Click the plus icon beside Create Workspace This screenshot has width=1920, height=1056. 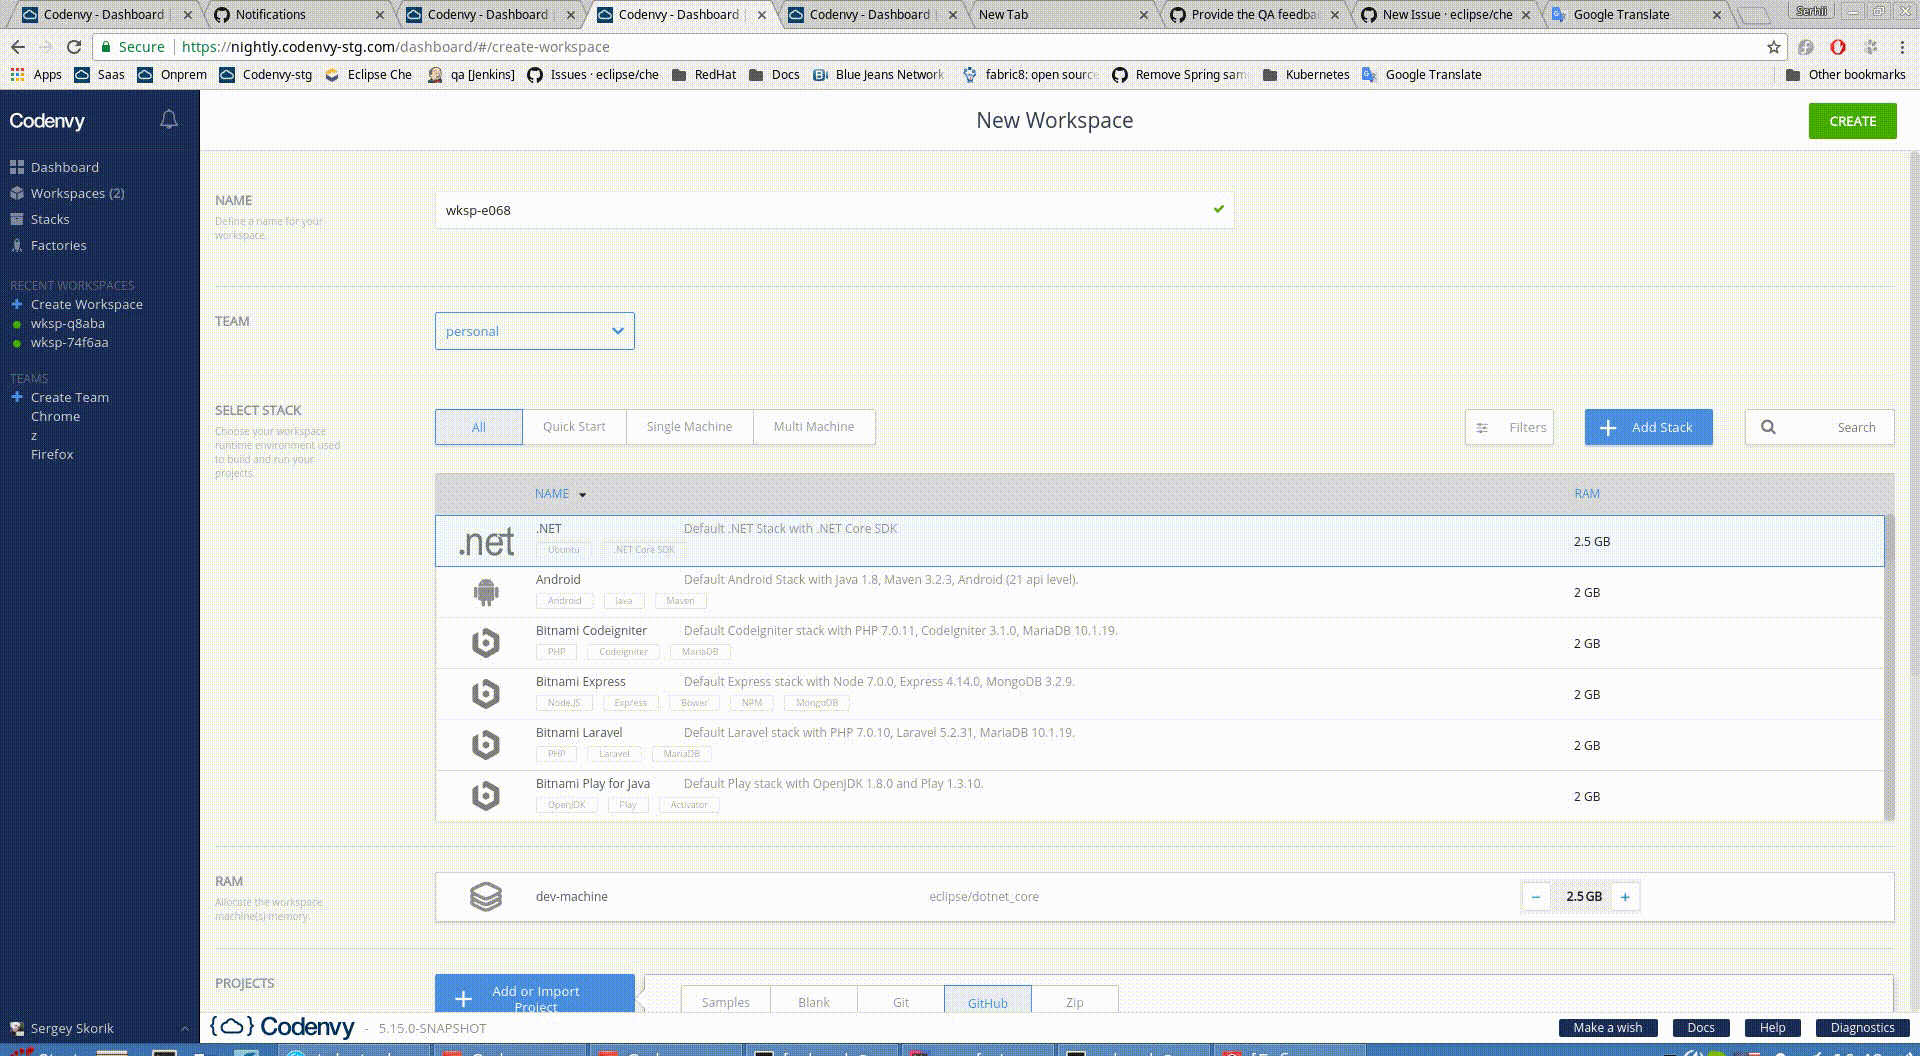point(17,304)
